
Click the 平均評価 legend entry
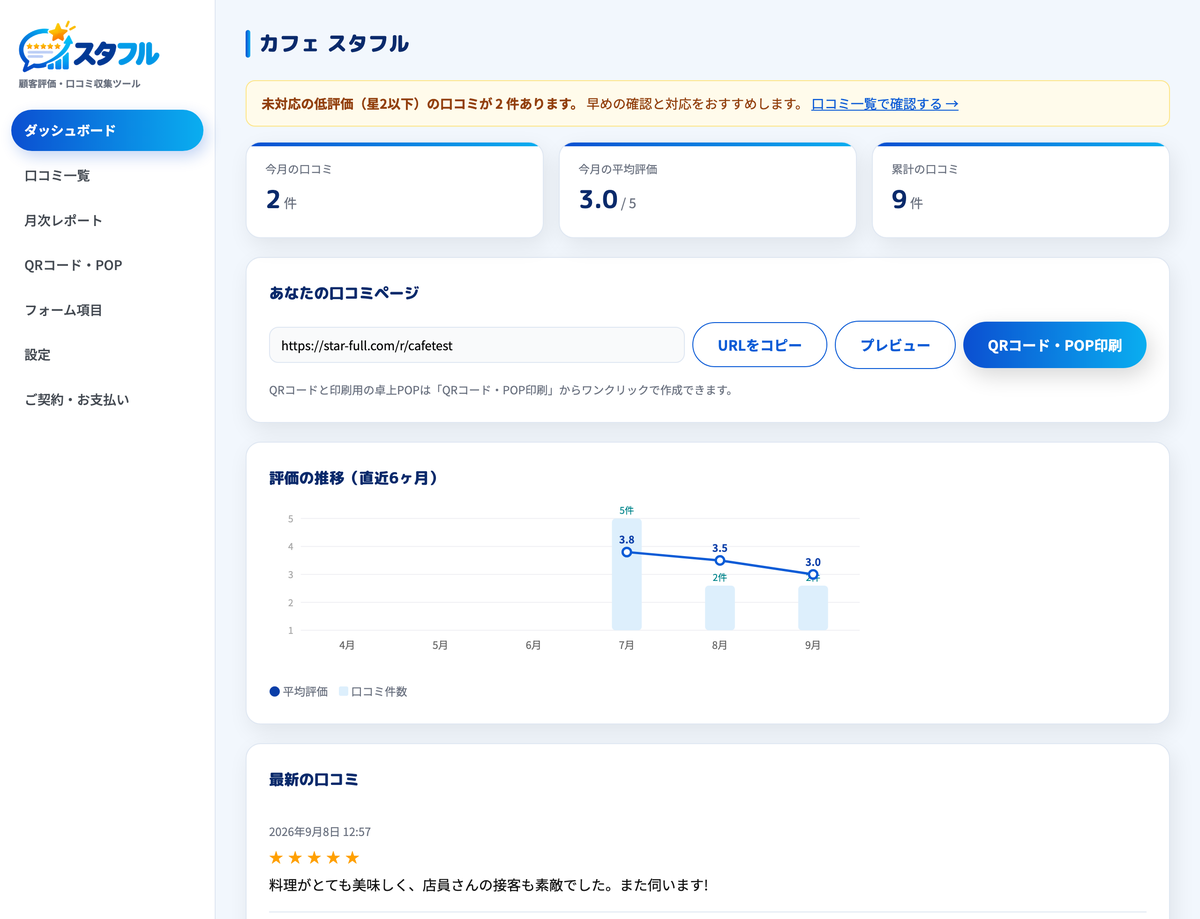tap(299, 691)
